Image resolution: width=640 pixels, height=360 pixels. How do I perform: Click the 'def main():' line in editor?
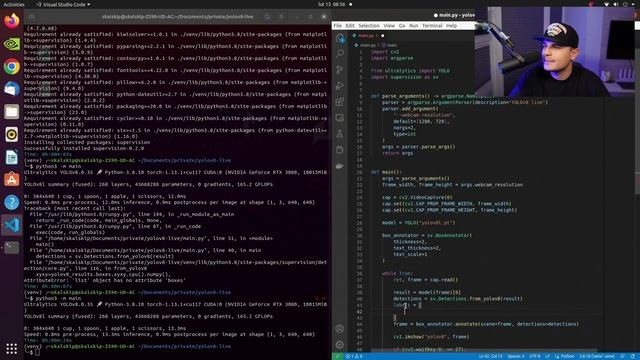click(386, 172)
